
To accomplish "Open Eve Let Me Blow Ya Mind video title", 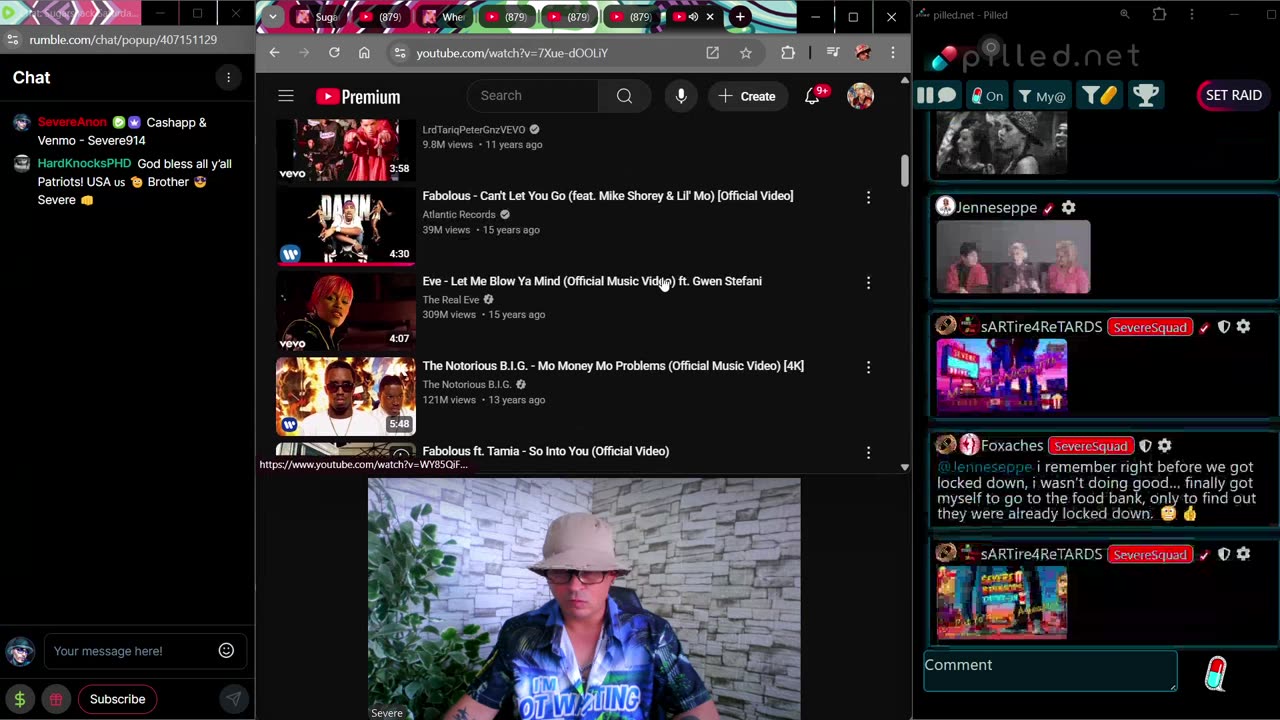I will [x=592, y=281].
